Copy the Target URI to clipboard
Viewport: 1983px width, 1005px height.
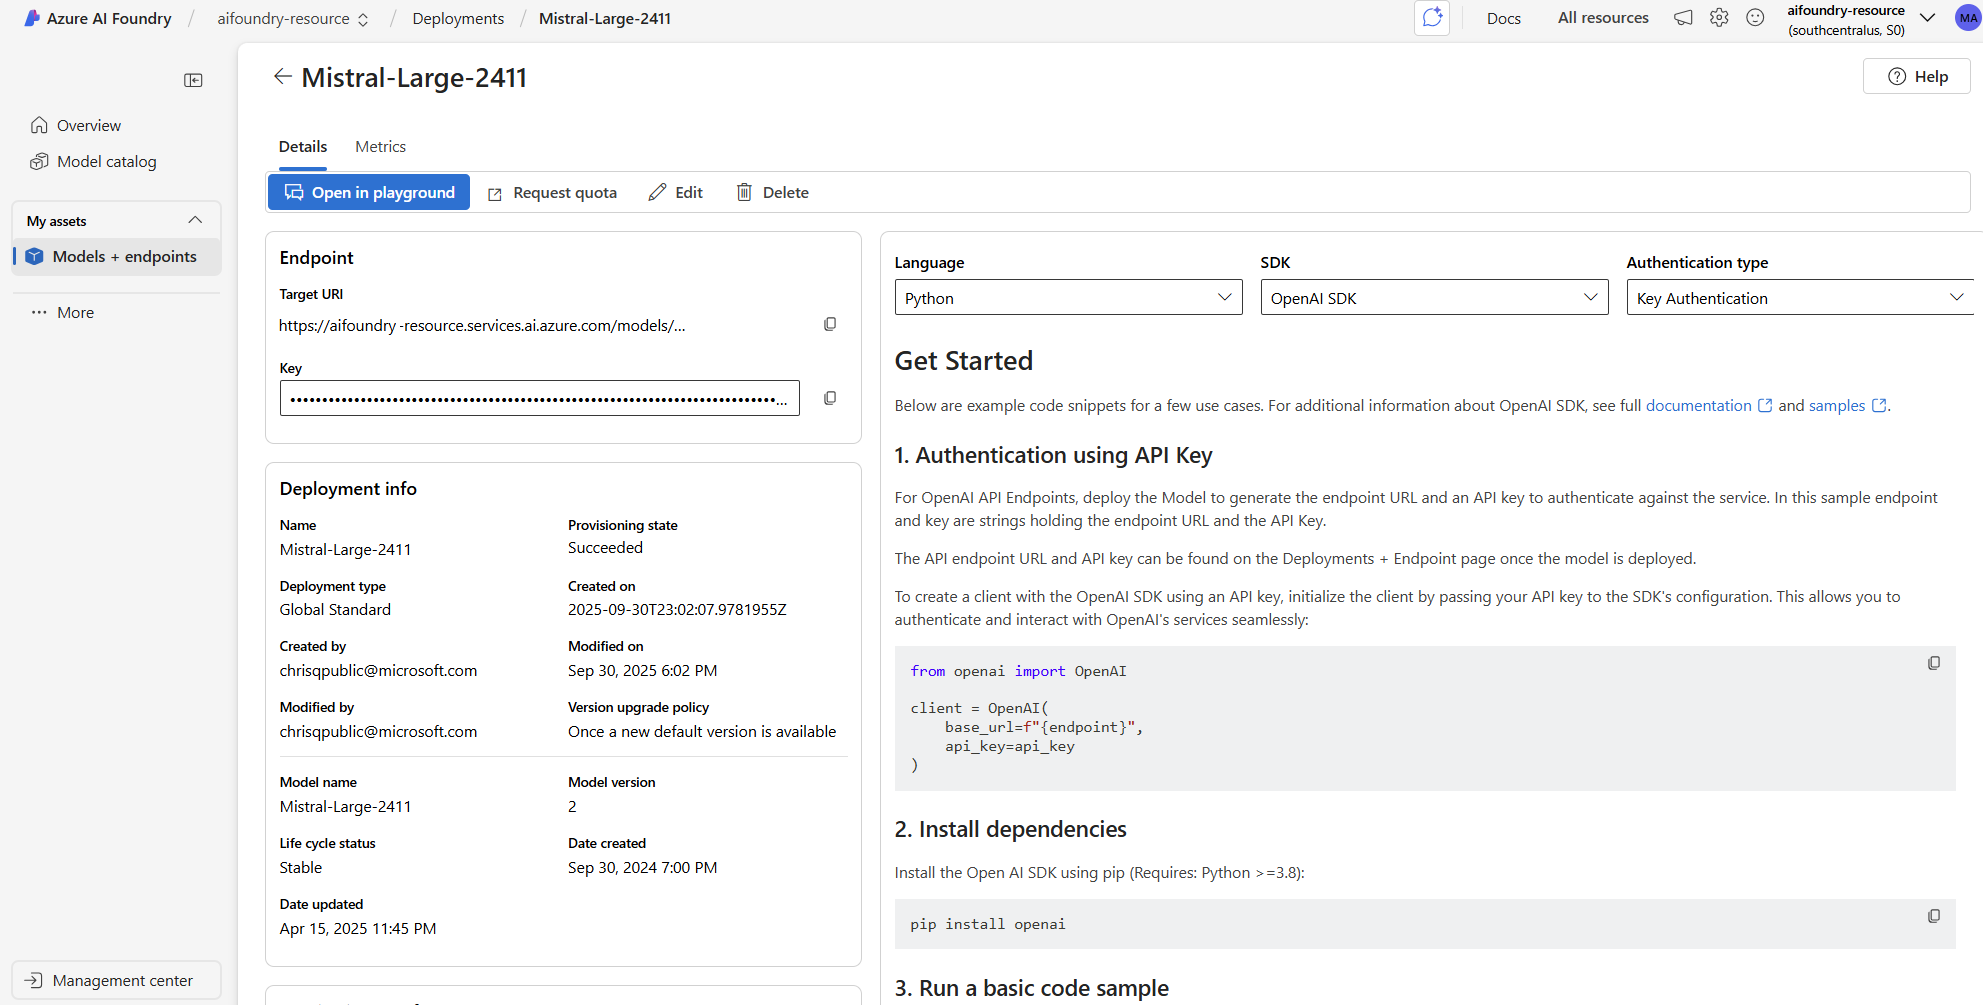coord(830,324)
